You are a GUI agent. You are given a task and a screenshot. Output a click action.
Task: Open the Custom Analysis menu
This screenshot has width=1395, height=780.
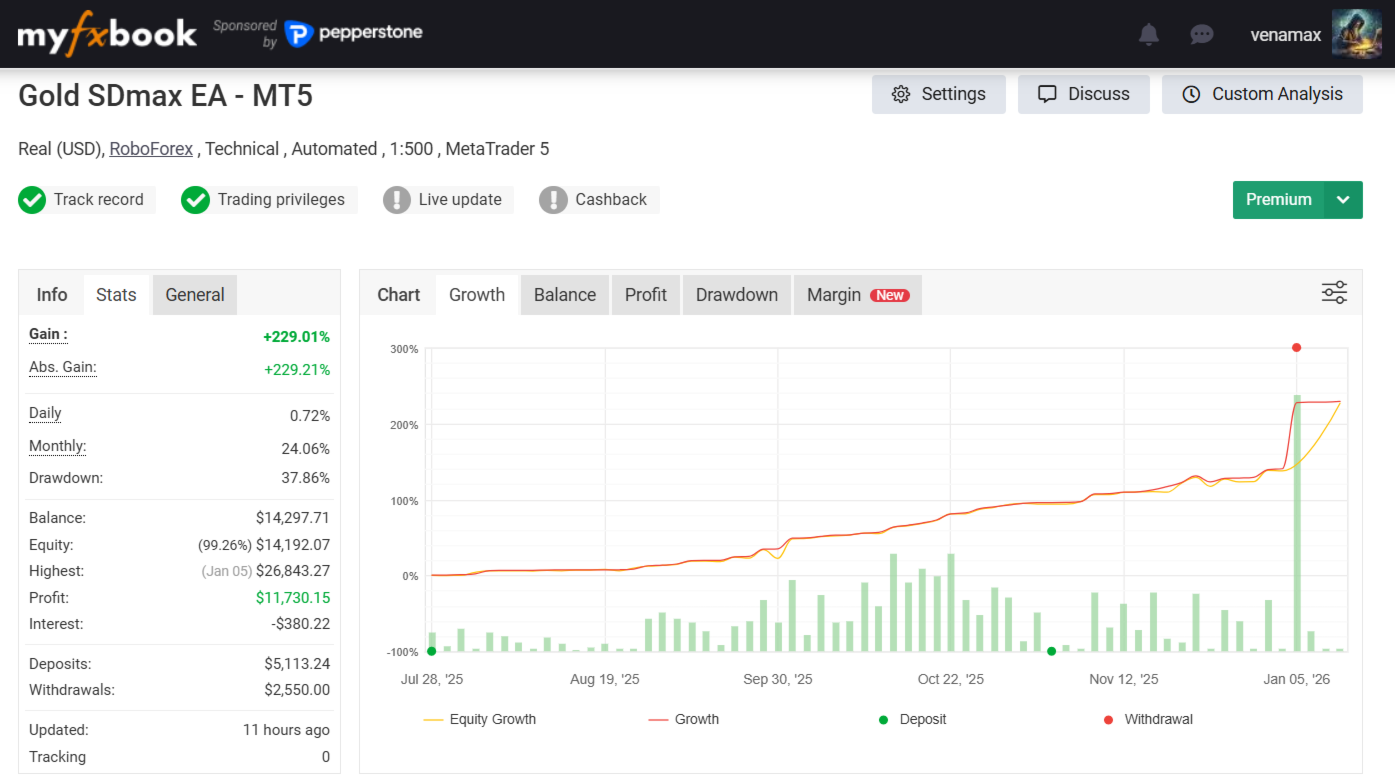(x=1262, y=94)
